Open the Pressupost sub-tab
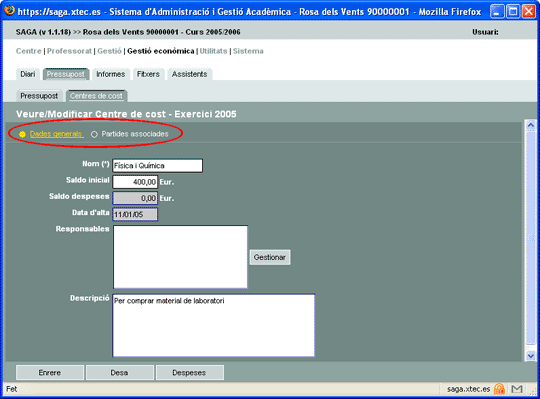Screen dimensions: 540x399 39,96
